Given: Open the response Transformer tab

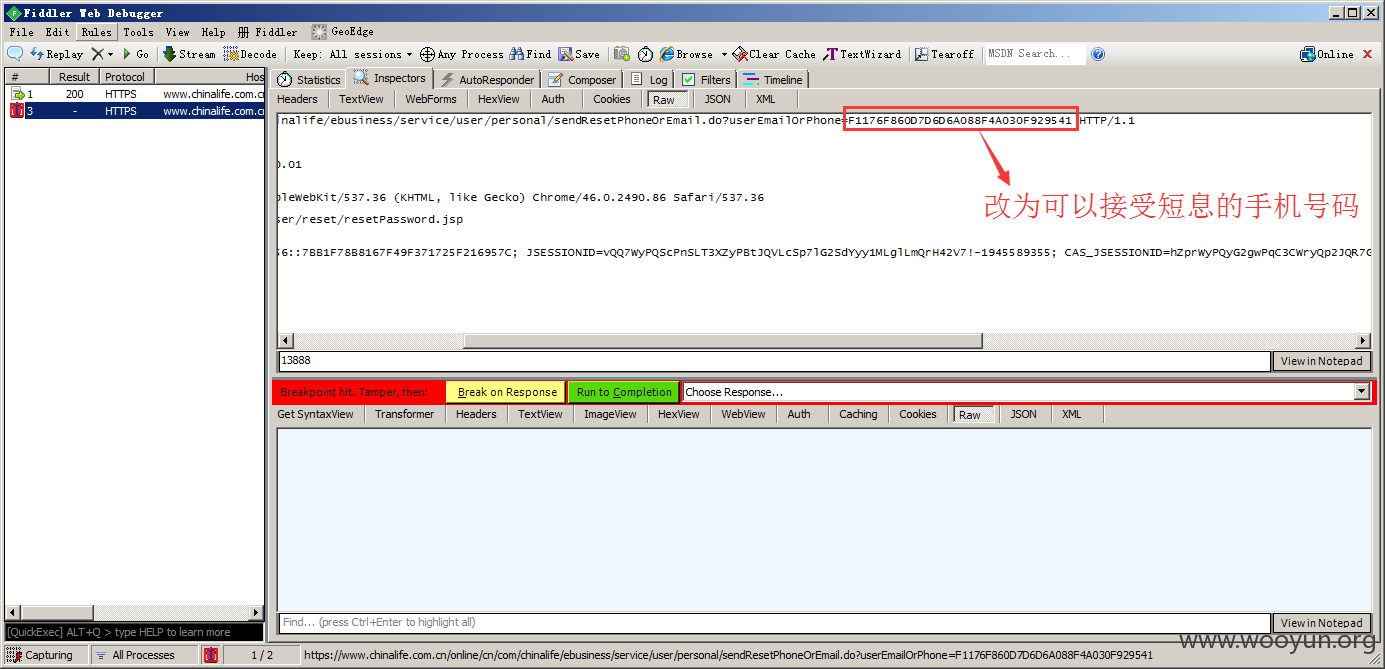Looking at the screenshot, I should [405, 414].
